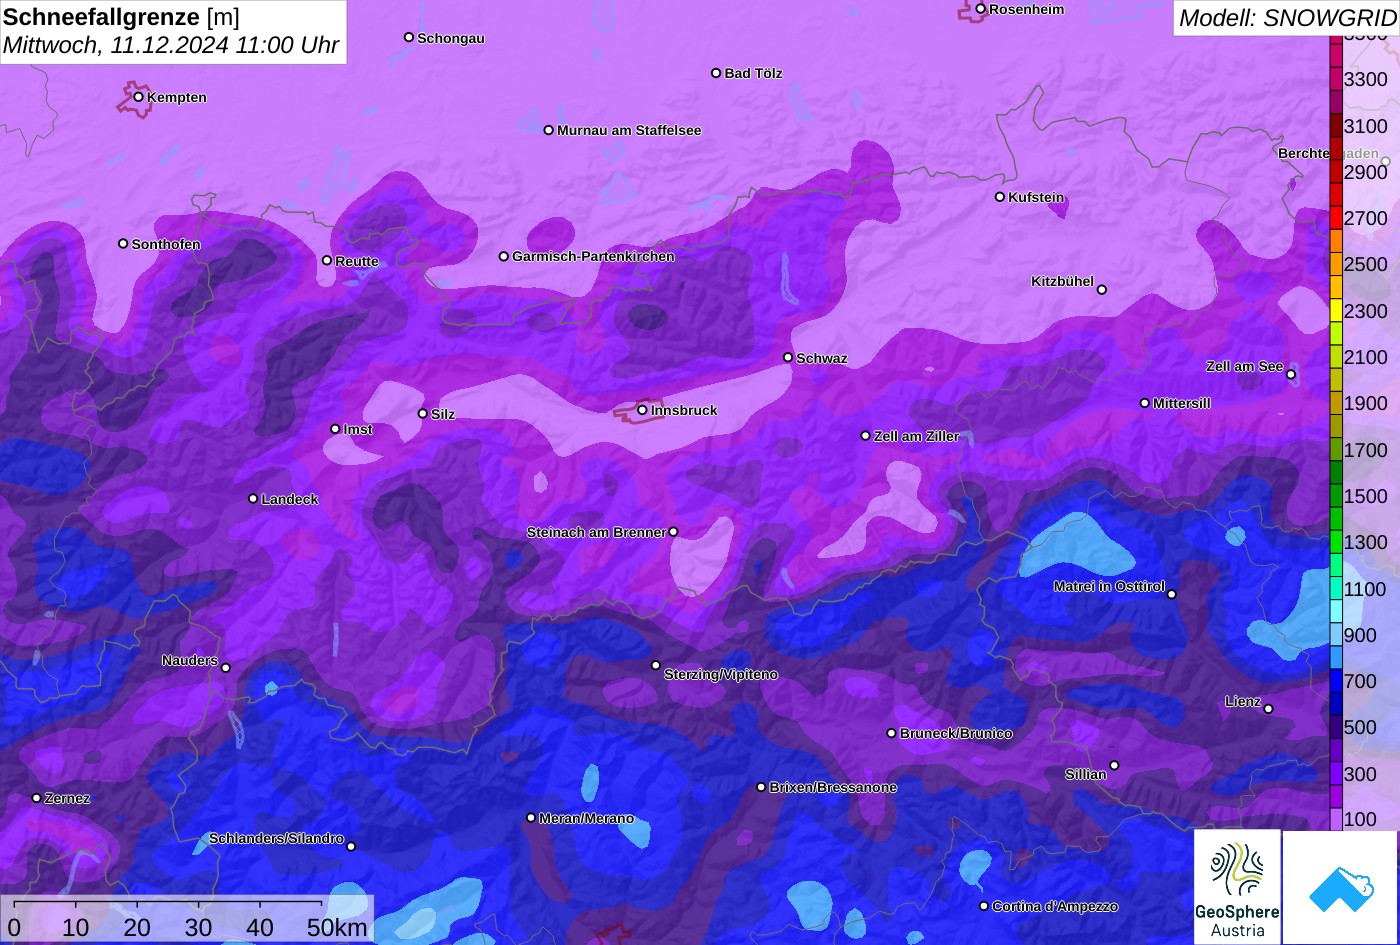Click the 3300 legend value

point(1366,79)
